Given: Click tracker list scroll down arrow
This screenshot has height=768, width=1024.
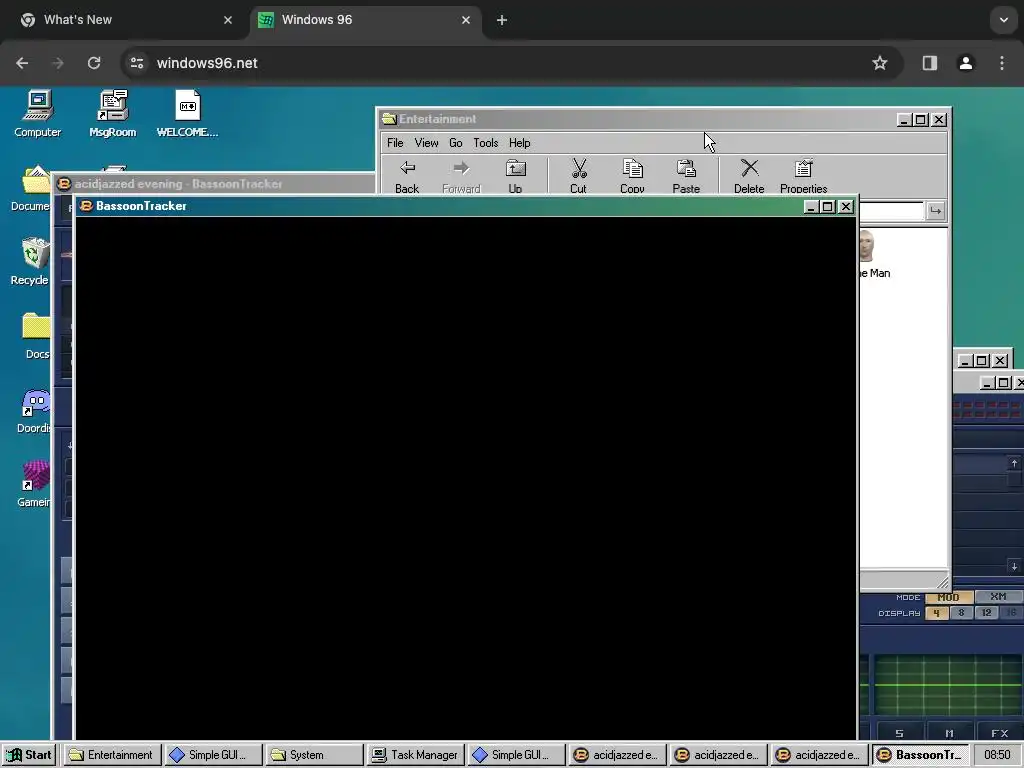Looking at the screenshot, I should [1014, 567].
